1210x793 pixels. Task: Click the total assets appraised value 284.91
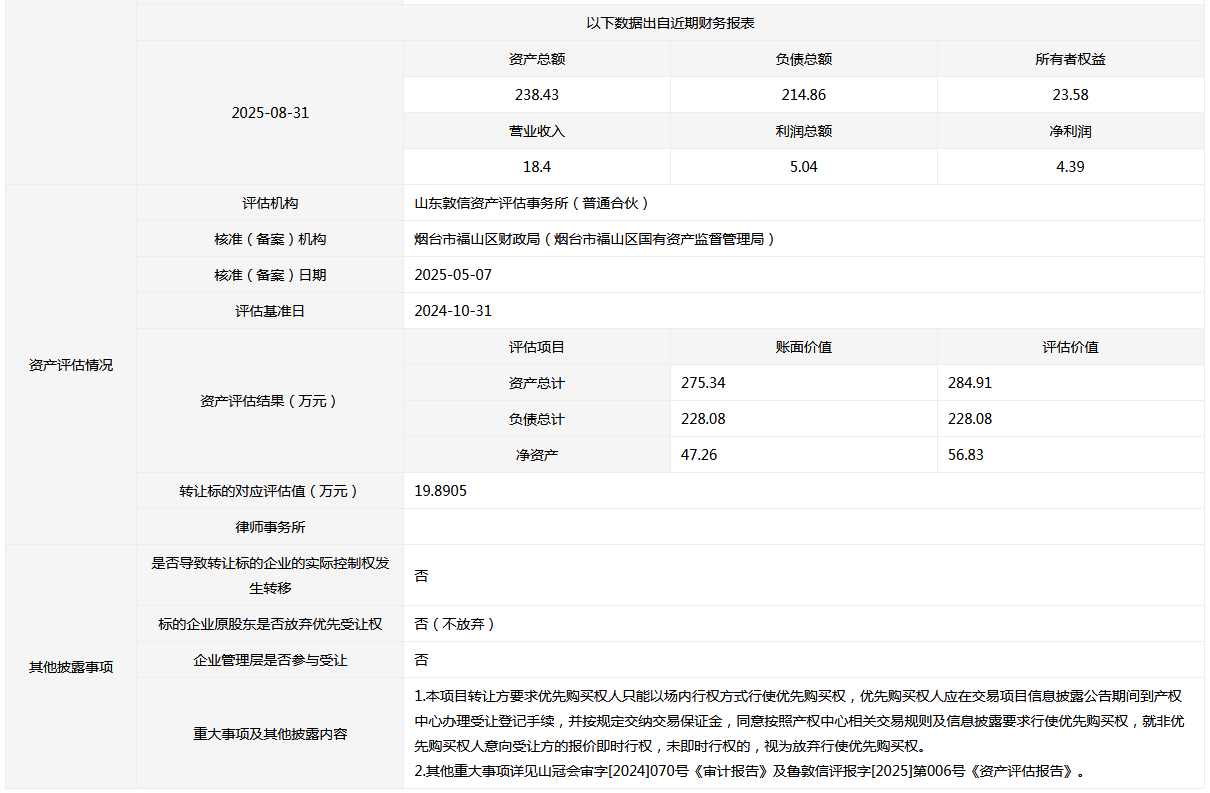[x=970, y=383]
